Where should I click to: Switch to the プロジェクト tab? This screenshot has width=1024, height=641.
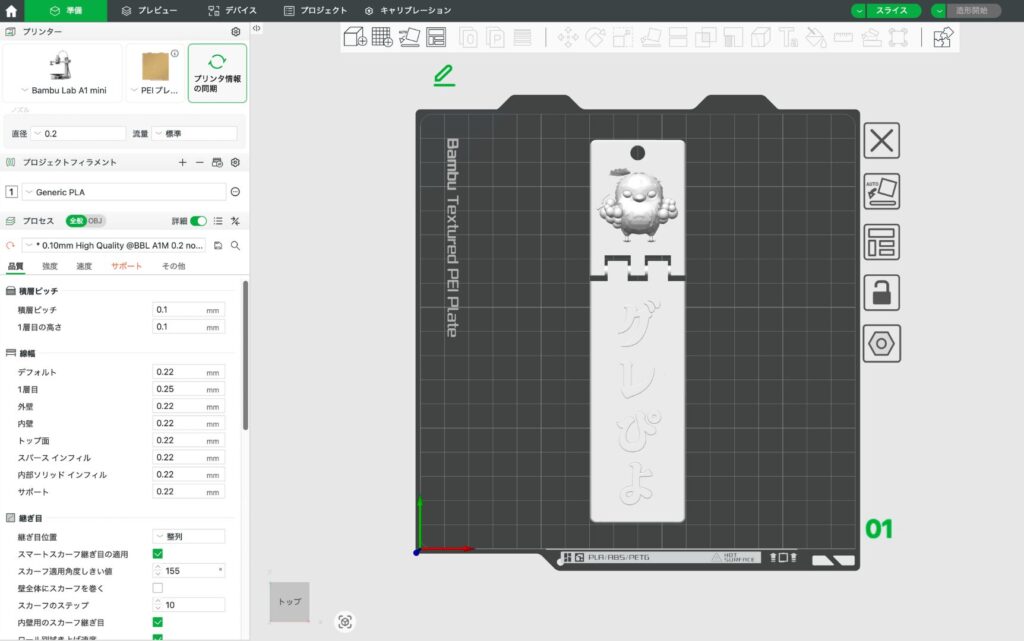pyautogui.click(x=315, y=10)
